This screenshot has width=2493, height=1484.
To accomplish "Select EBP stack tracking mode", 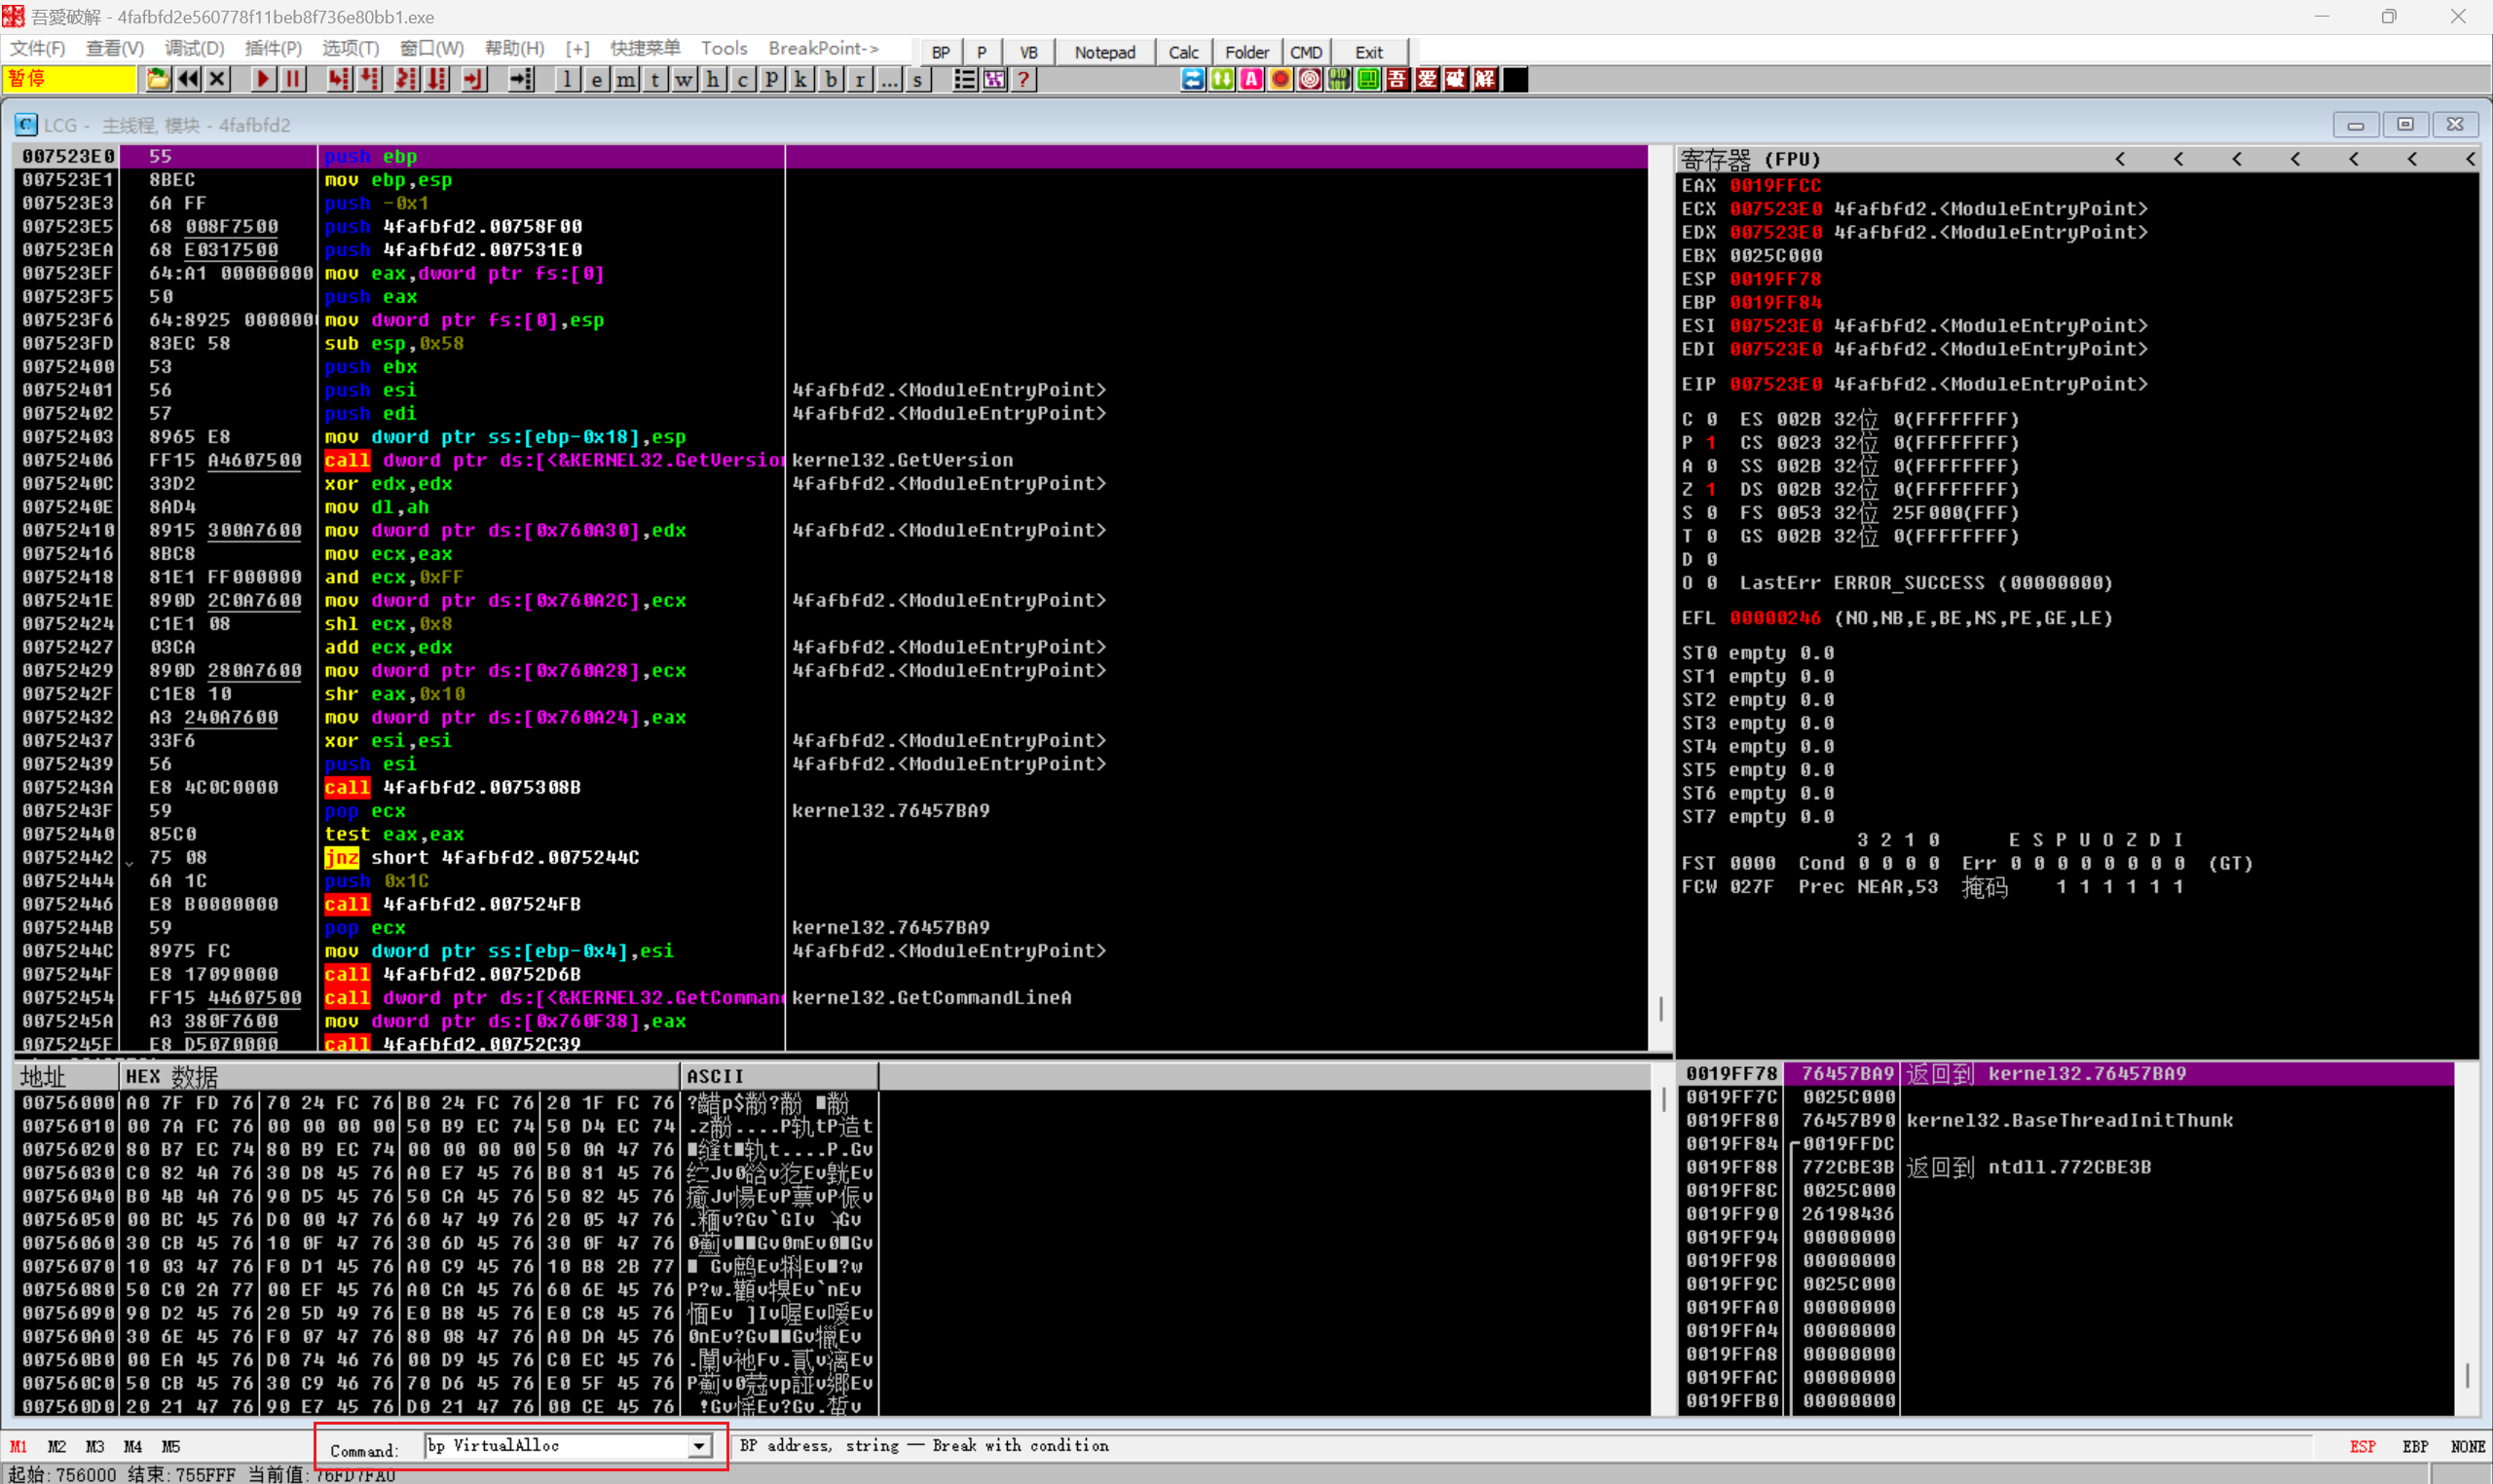I will pos(2415,1446).
